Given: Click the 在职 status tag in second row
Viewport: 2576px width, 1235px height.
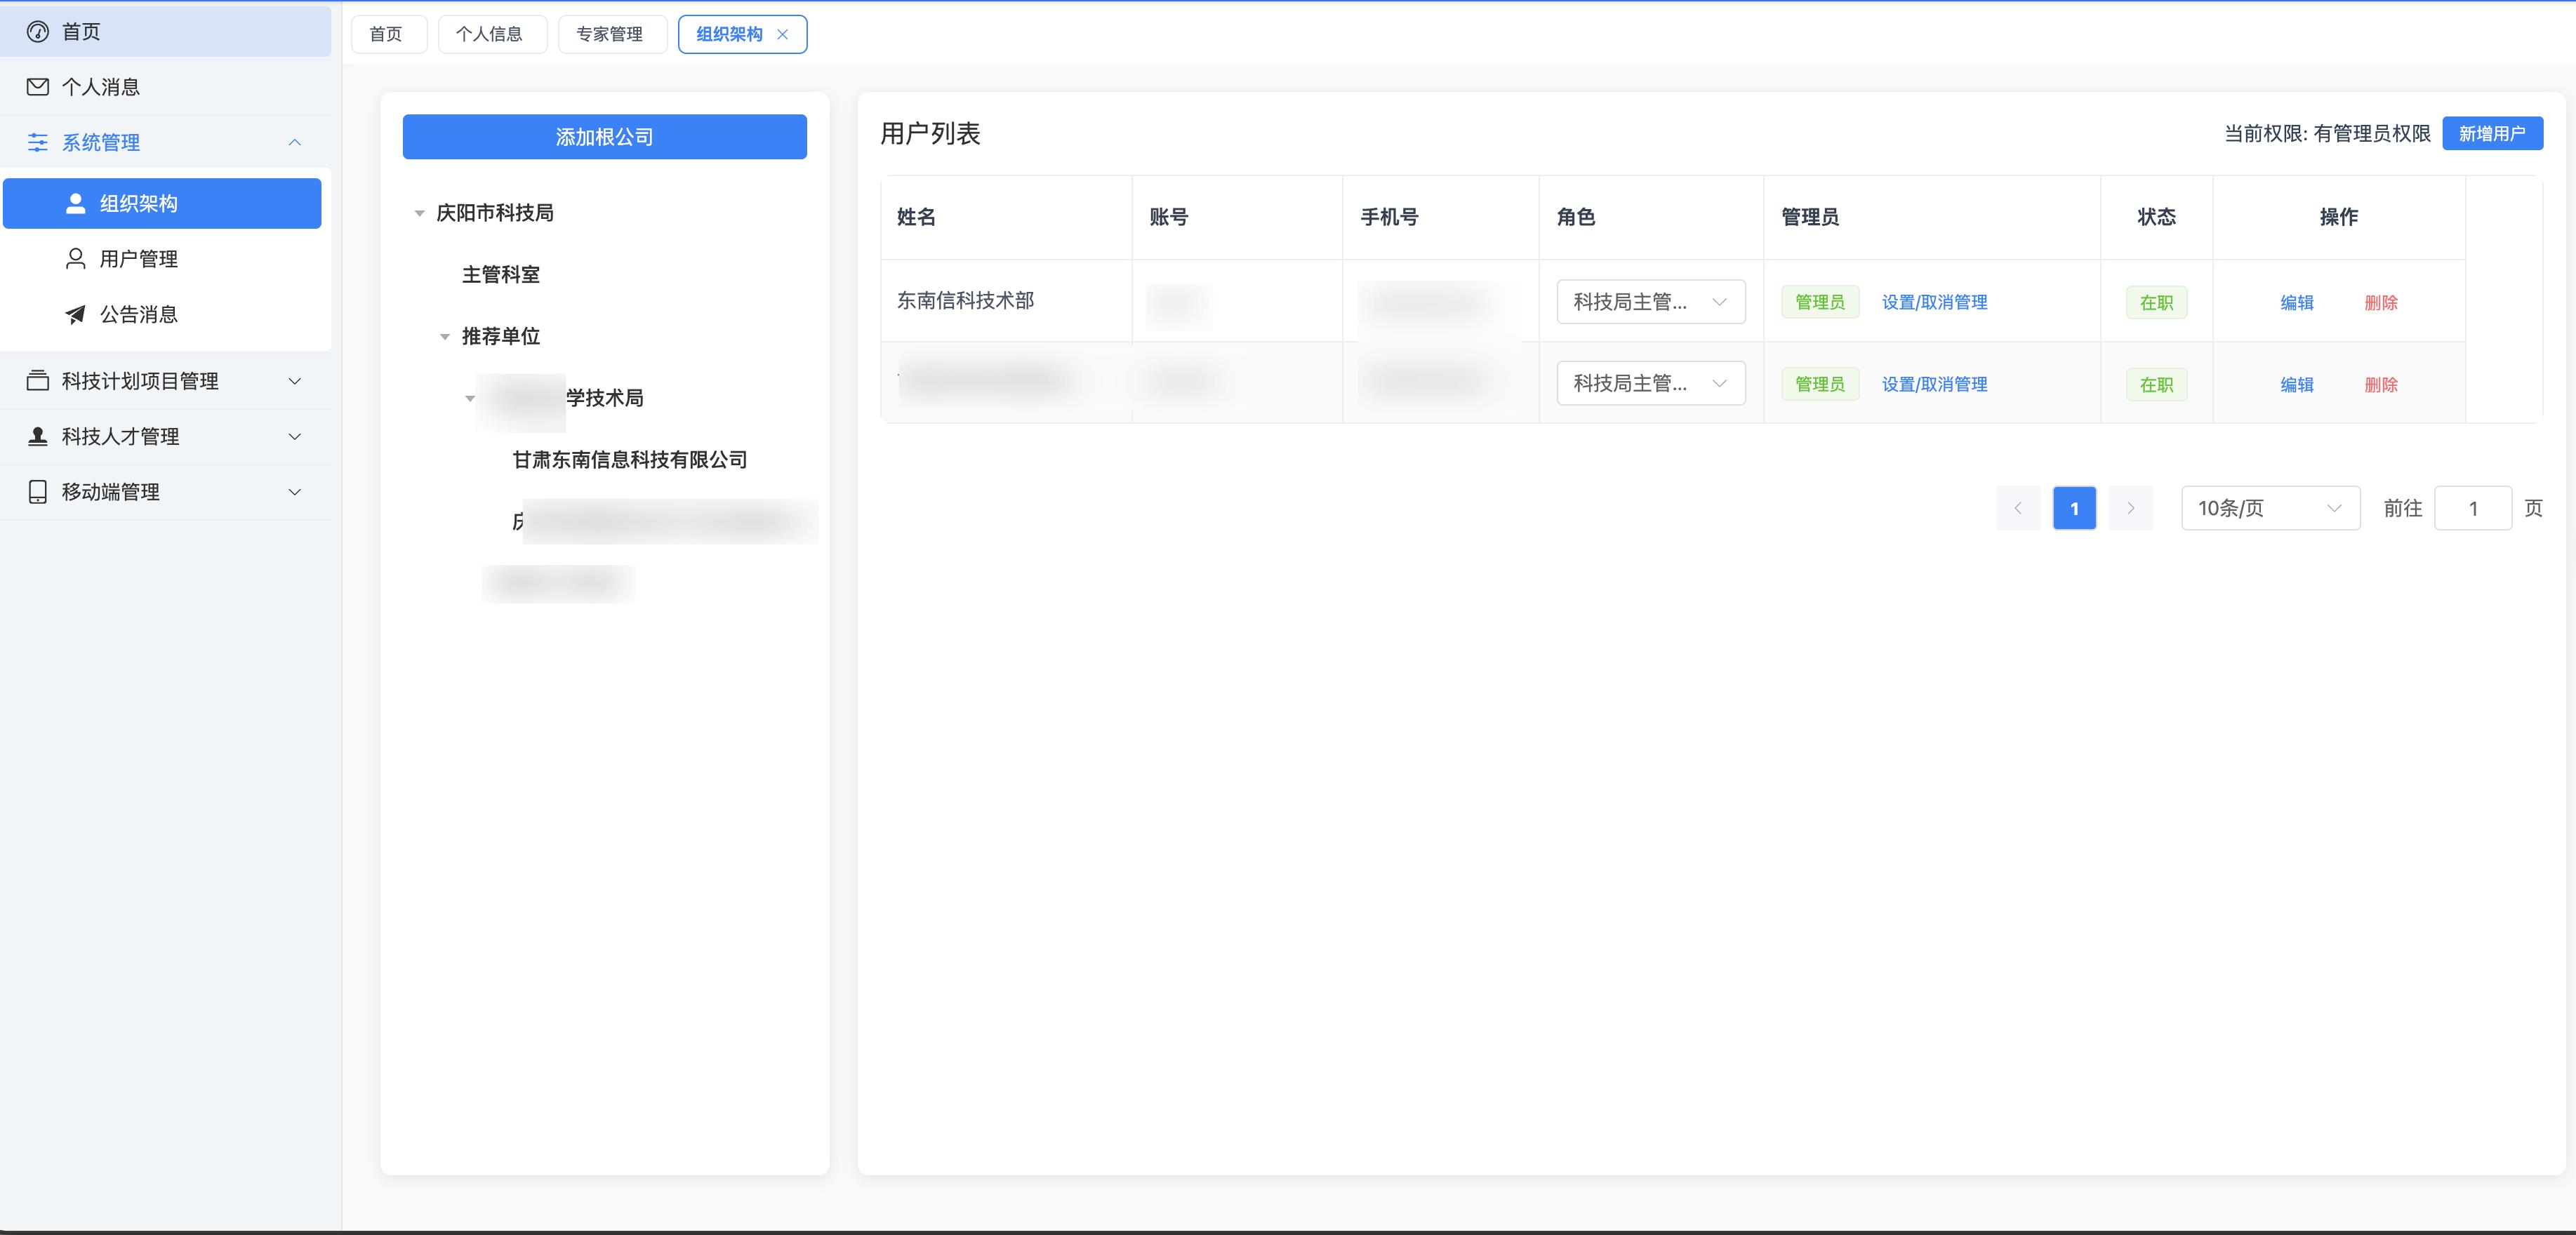Looking at the screenshot, I should pos(2156,385).
